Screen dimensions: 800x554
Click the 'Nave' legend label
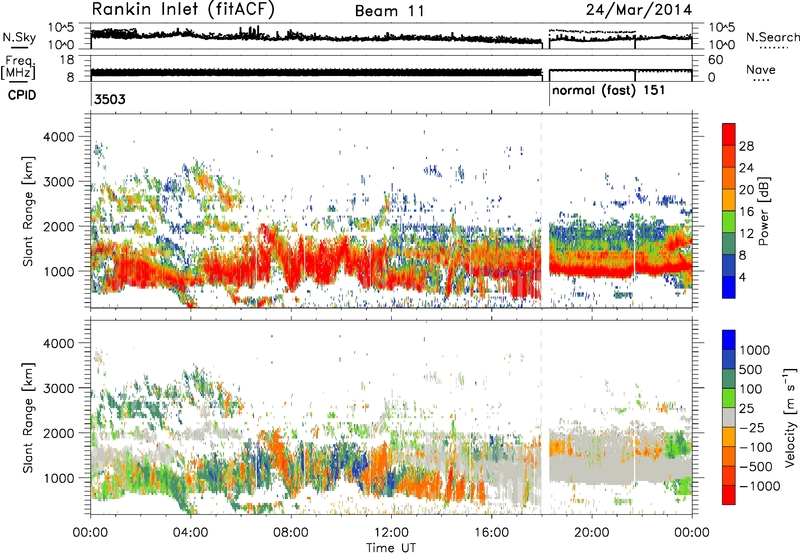pyautogui.click(x=761, y=69)
